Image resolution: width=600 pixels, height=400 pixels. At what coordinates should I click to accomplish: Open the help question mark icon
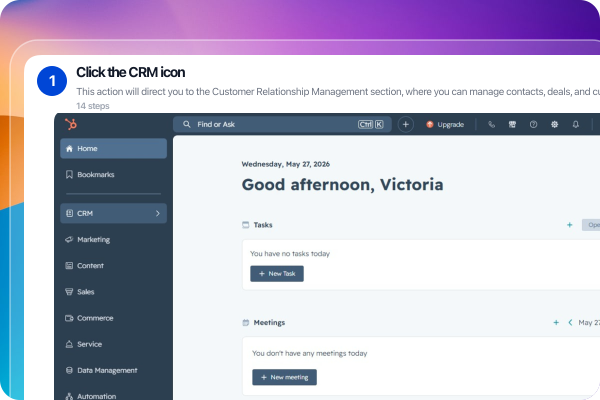[533, 124]
